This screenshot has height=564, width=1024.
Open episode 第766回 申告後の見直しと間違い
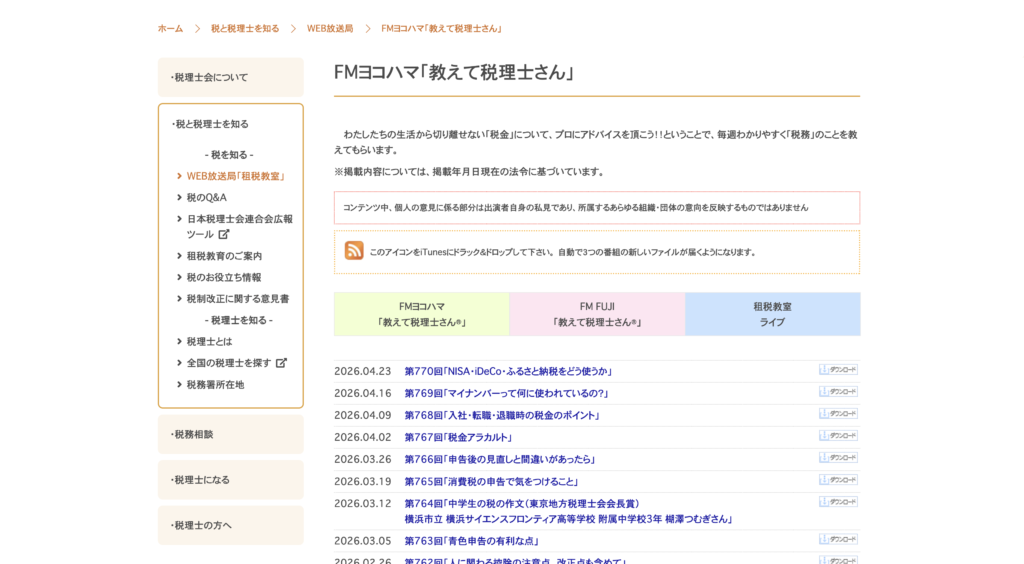click(x=500, y=460)
